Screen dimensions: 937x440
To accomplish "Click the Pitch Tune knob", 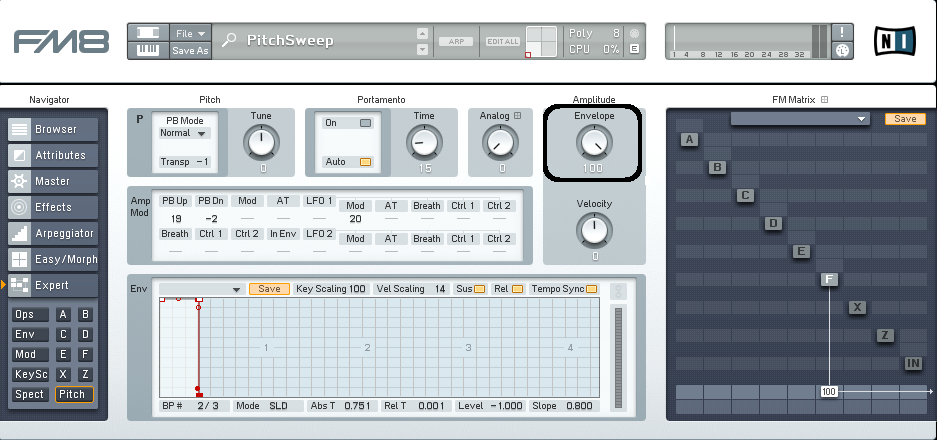I will (x=261, y=143).
